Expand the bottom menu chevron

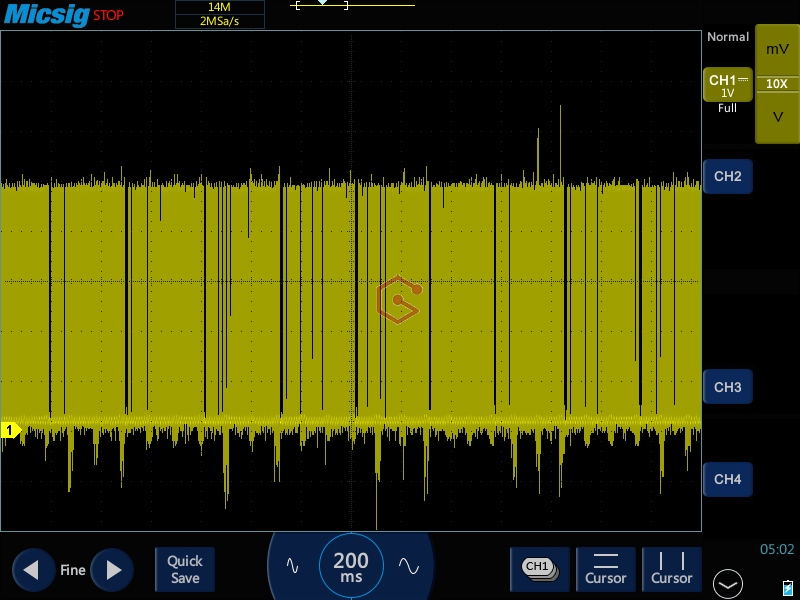coord(728,584)
